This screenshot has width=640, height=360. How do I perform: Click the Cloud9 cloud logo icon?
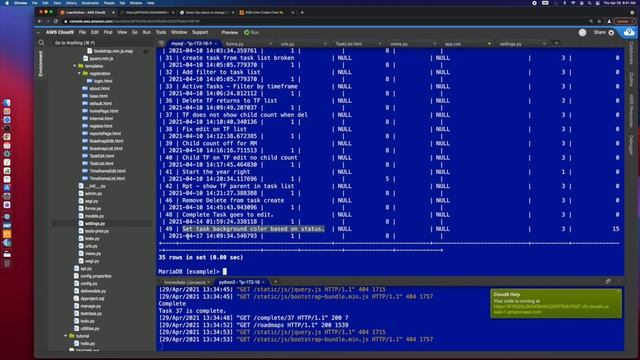(x=629, y=32)
